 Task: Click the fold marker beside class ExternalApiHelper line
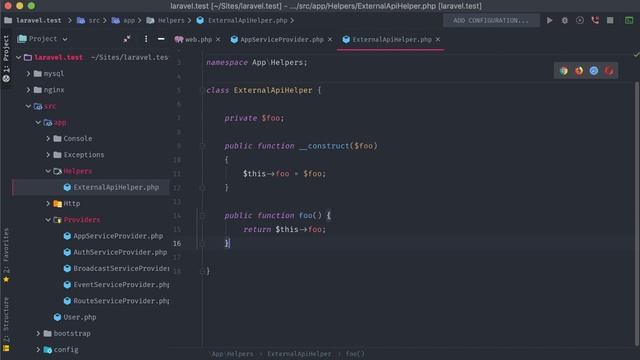[x=202, y=90]
